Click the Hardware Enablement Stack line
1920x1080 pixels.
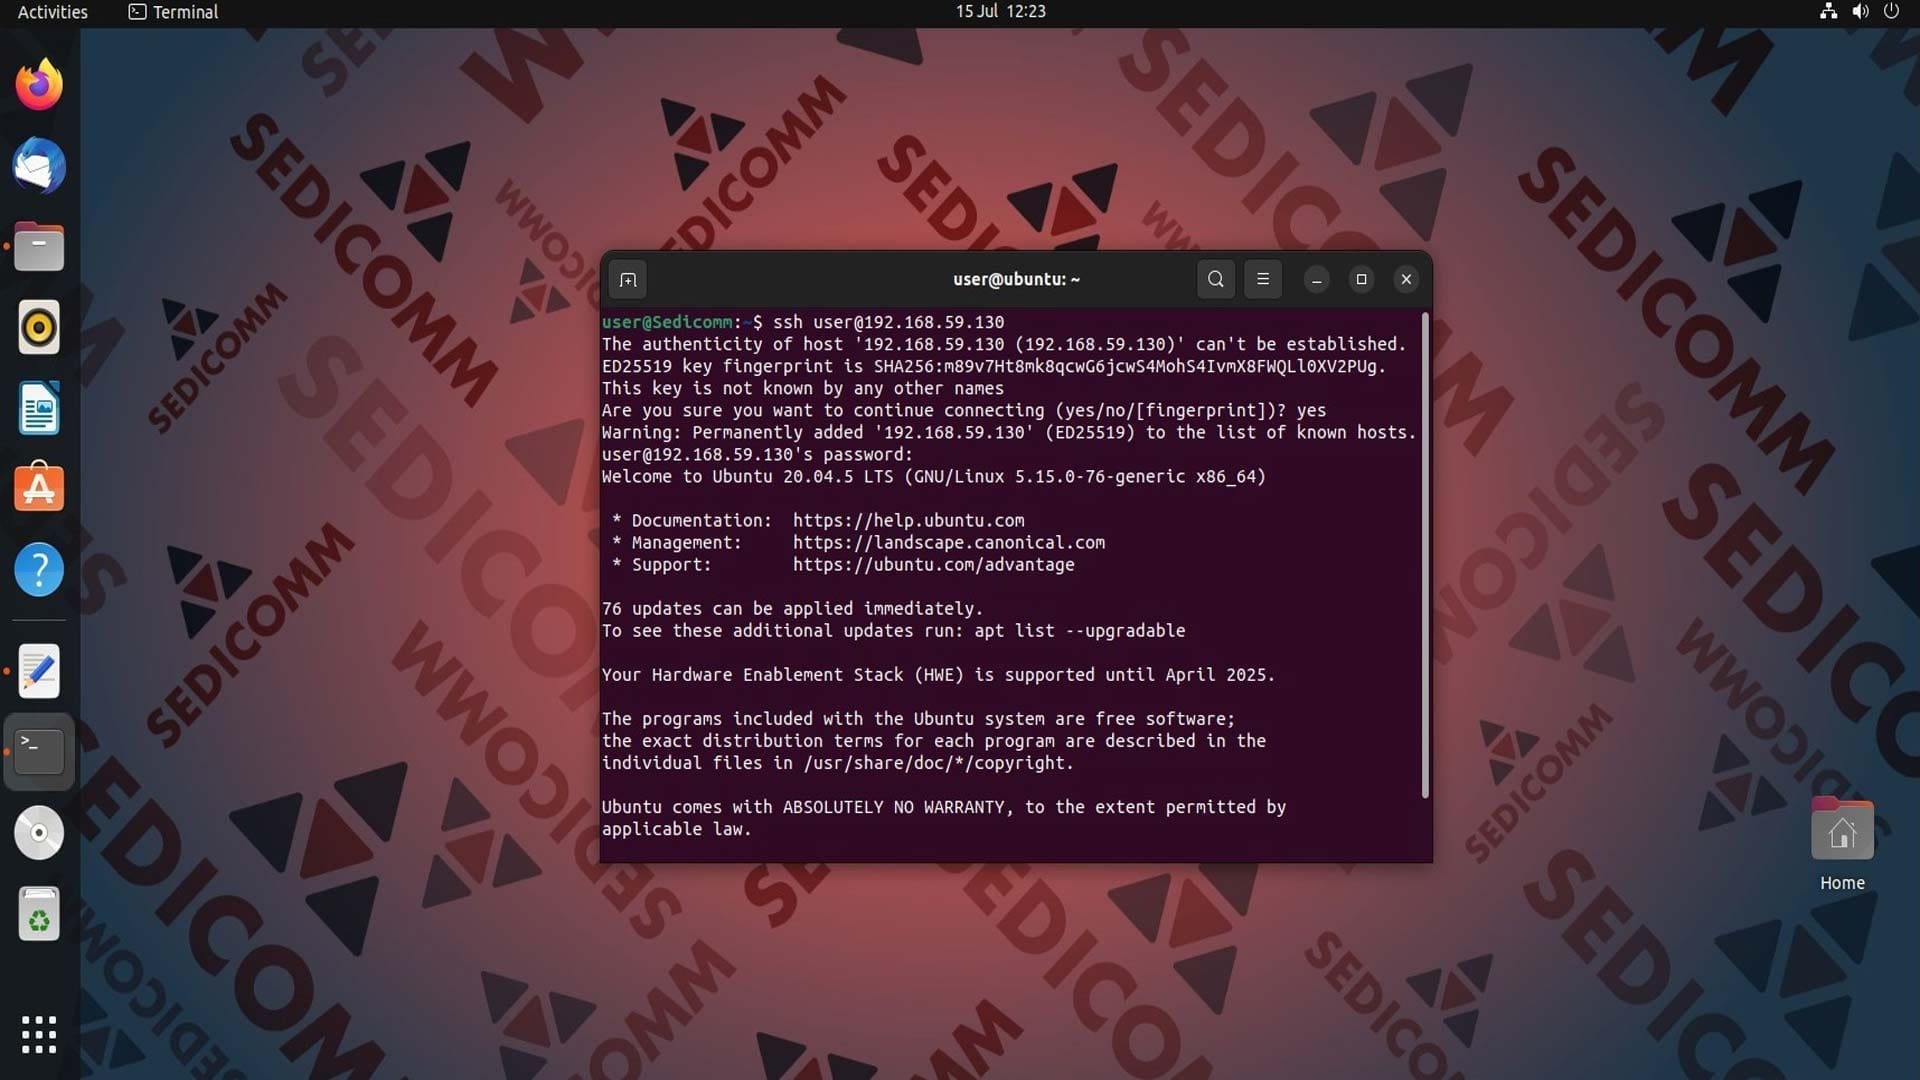pos(938,675)
